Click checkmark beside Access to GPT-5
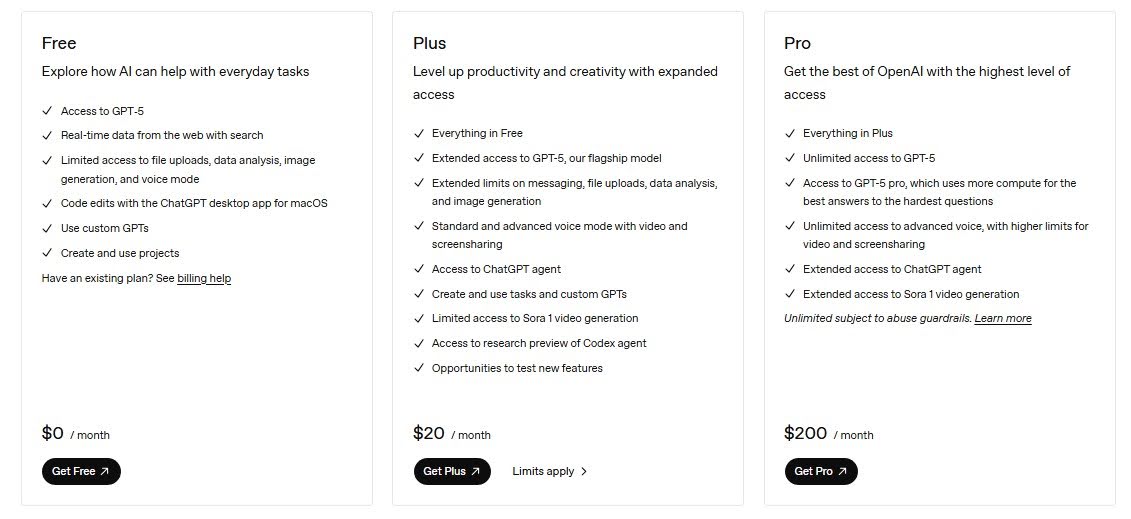Image resolution: width=1131 pixels, height=519 pixels. pos(47,111)
